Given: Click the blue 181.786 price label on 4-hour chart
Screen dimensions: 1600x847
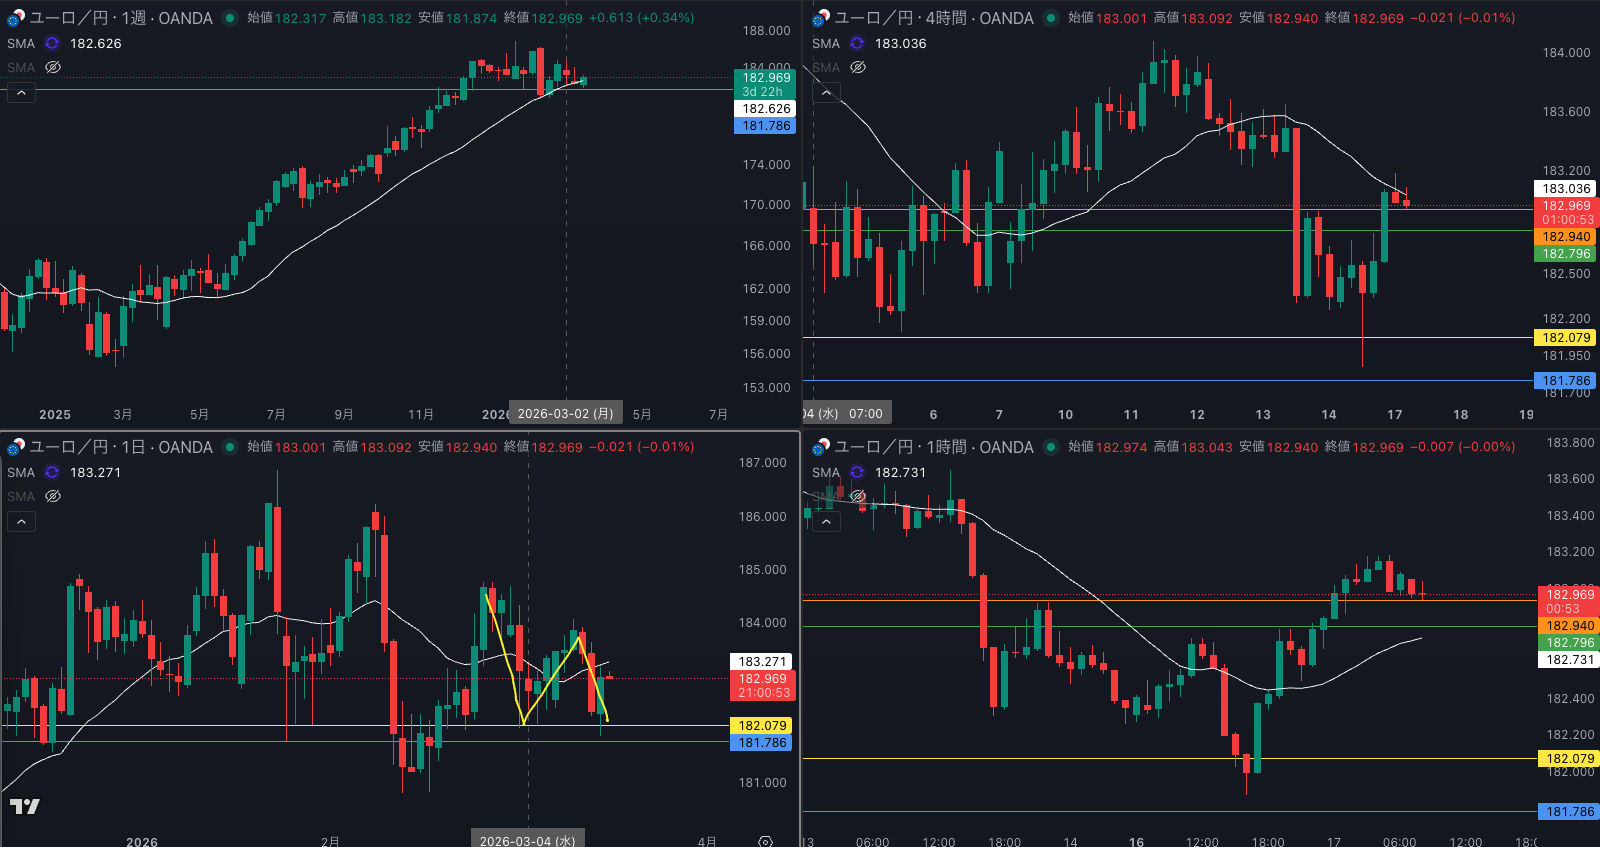Looking at the screenshot, I should [x=1565, y=380].
